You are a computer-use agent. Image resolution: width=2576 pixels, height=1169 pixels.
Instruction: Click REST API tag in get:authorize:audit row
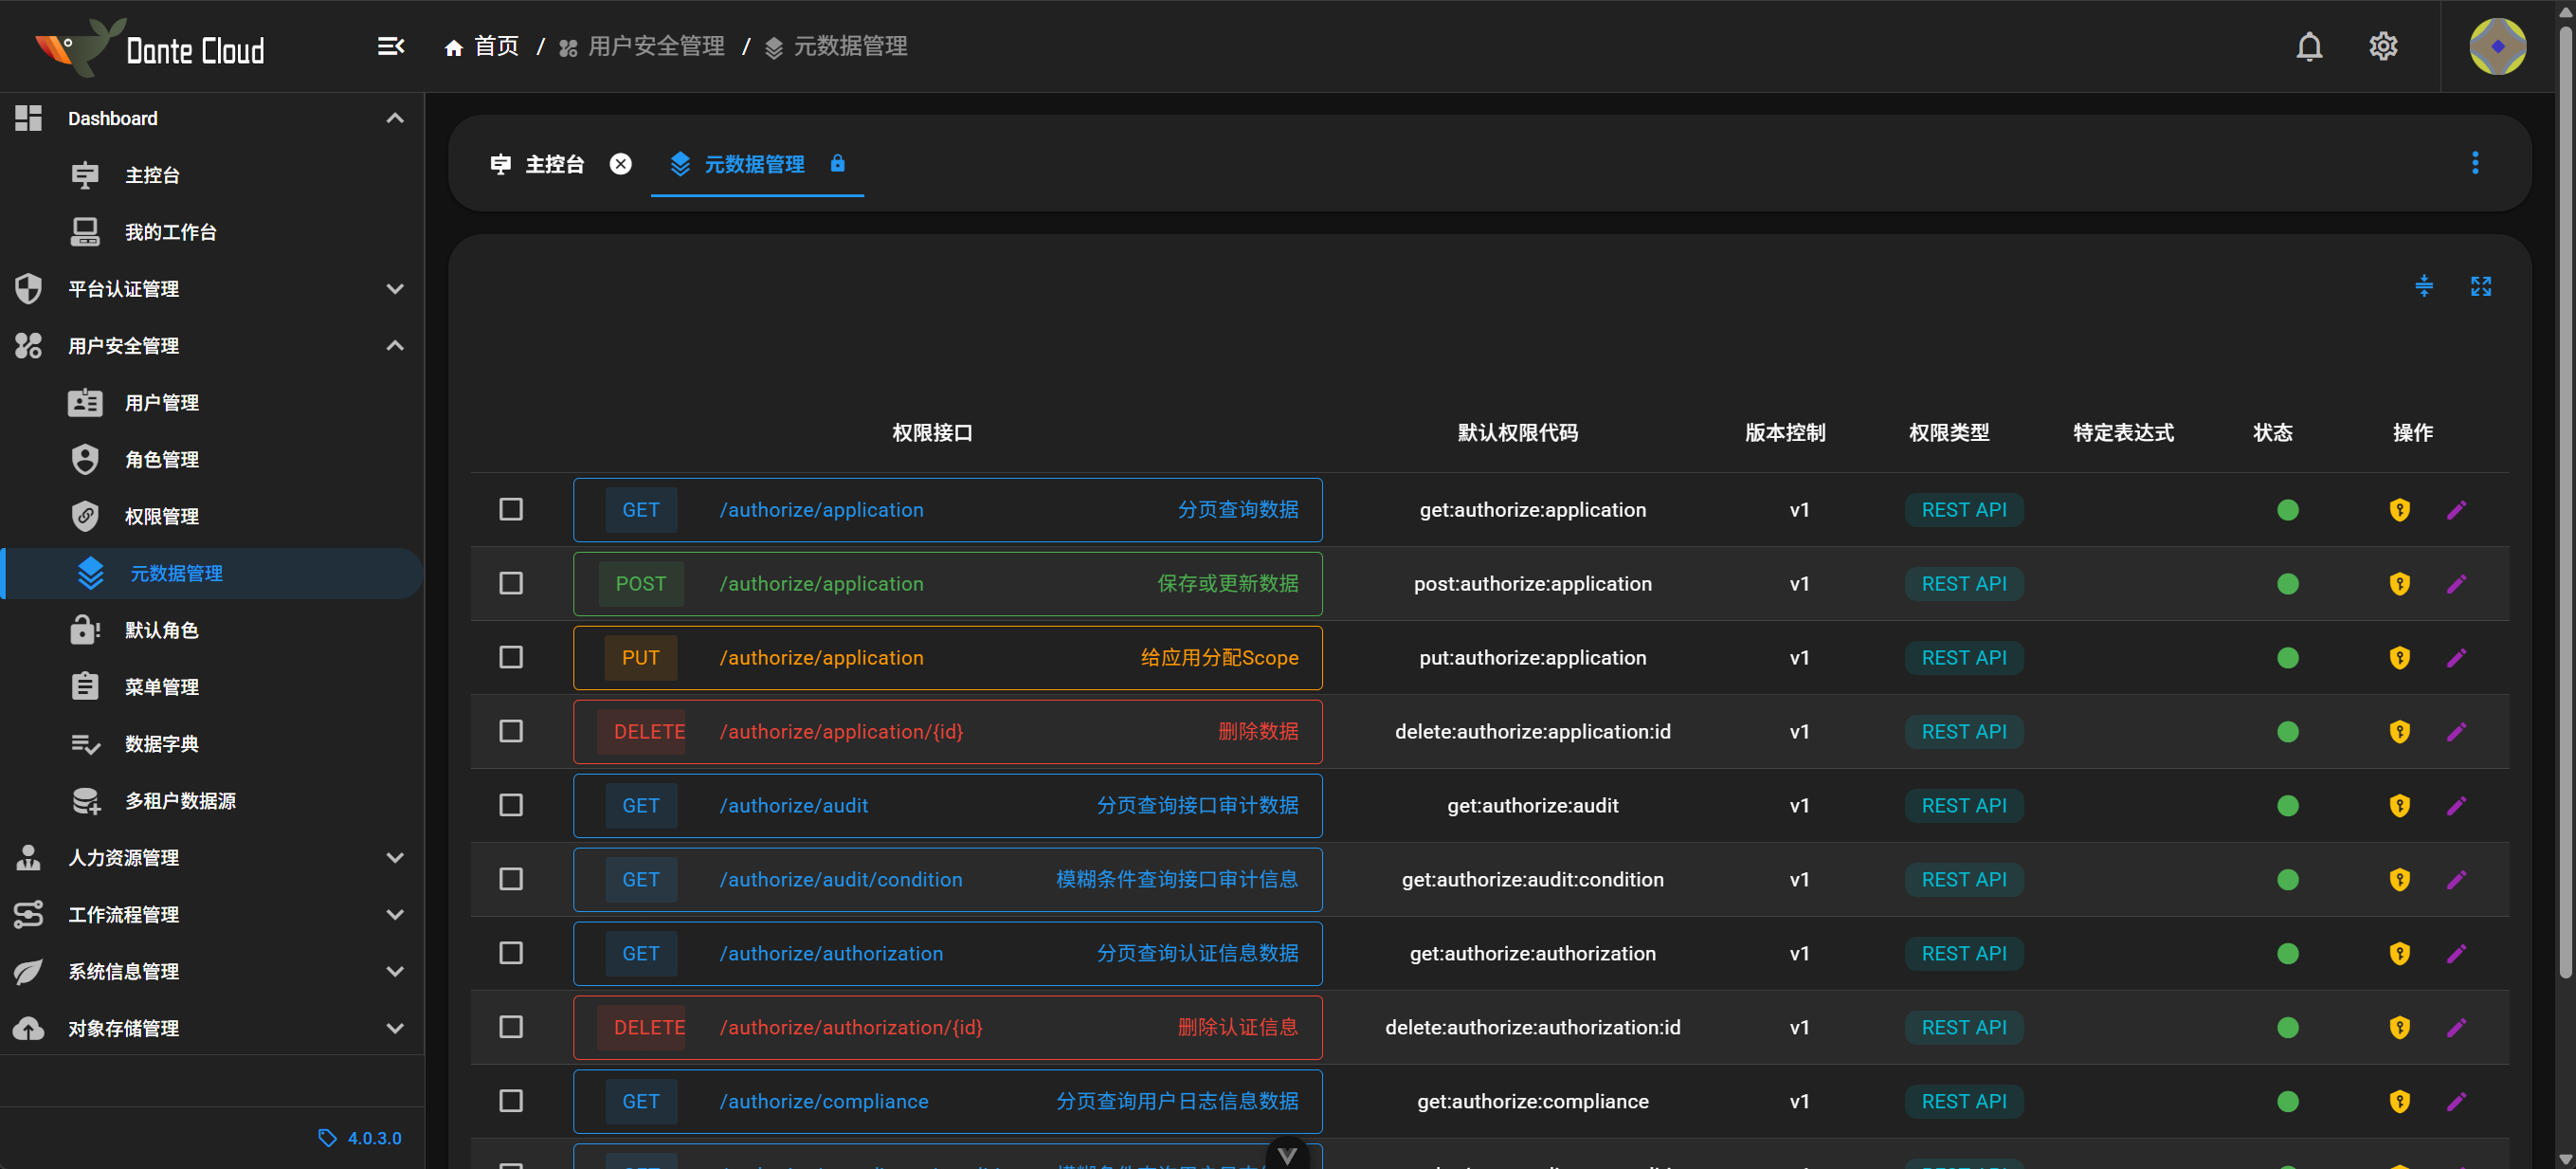(1963, 806)
